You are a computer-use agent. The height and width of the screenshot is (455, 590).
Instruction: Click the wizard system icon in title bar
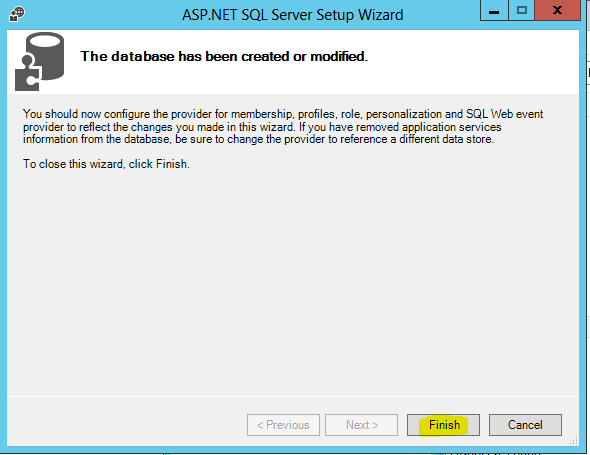17,14
